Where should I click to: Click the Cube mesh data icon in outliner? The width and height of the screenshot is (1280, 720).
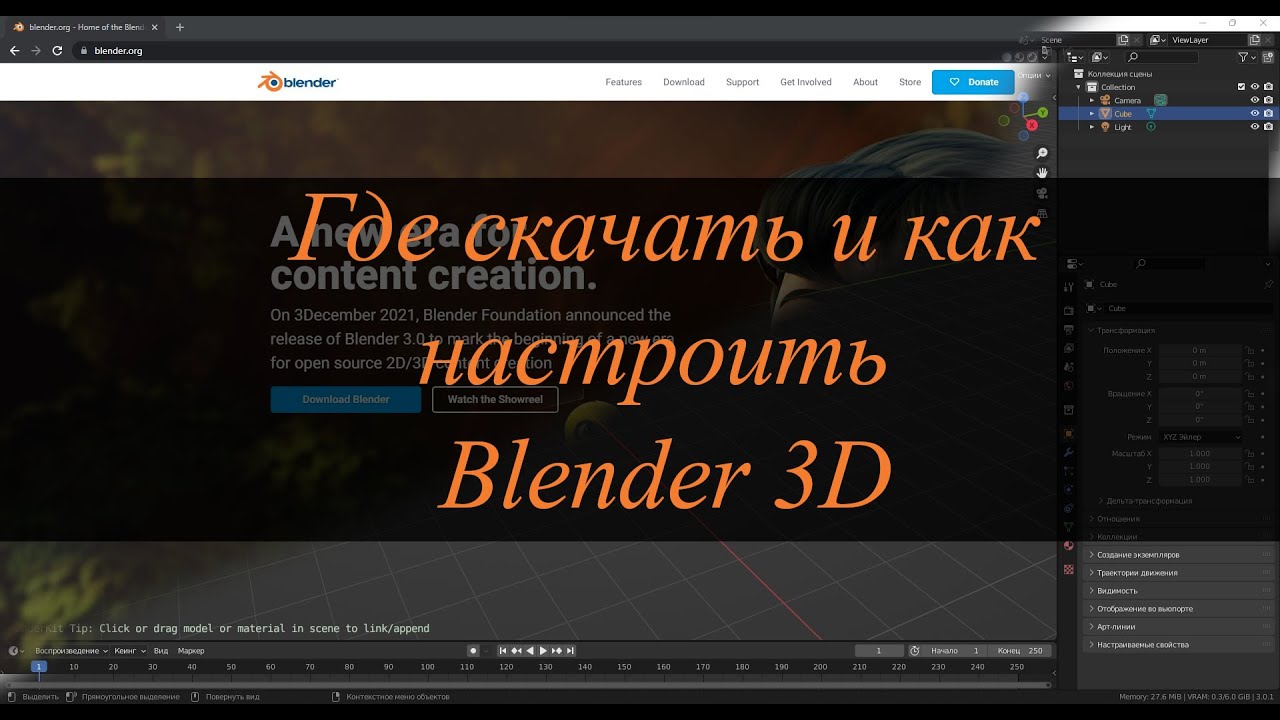tap(1151, 114)
